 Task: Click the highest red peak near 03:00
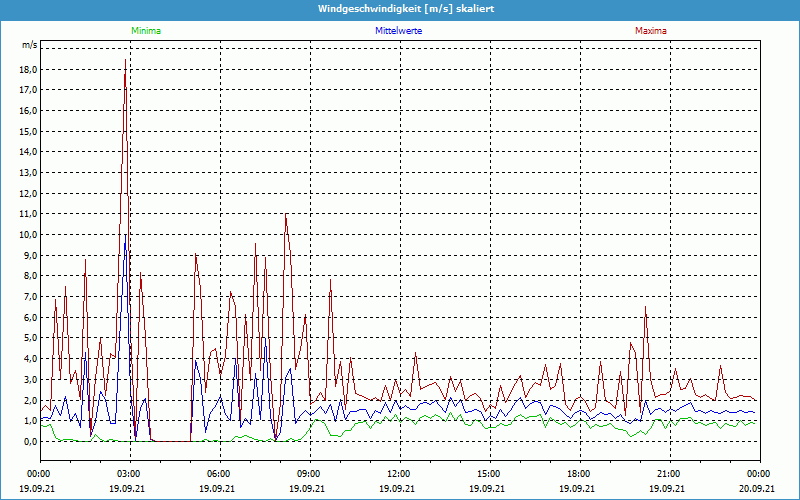[x=125, y=62]
